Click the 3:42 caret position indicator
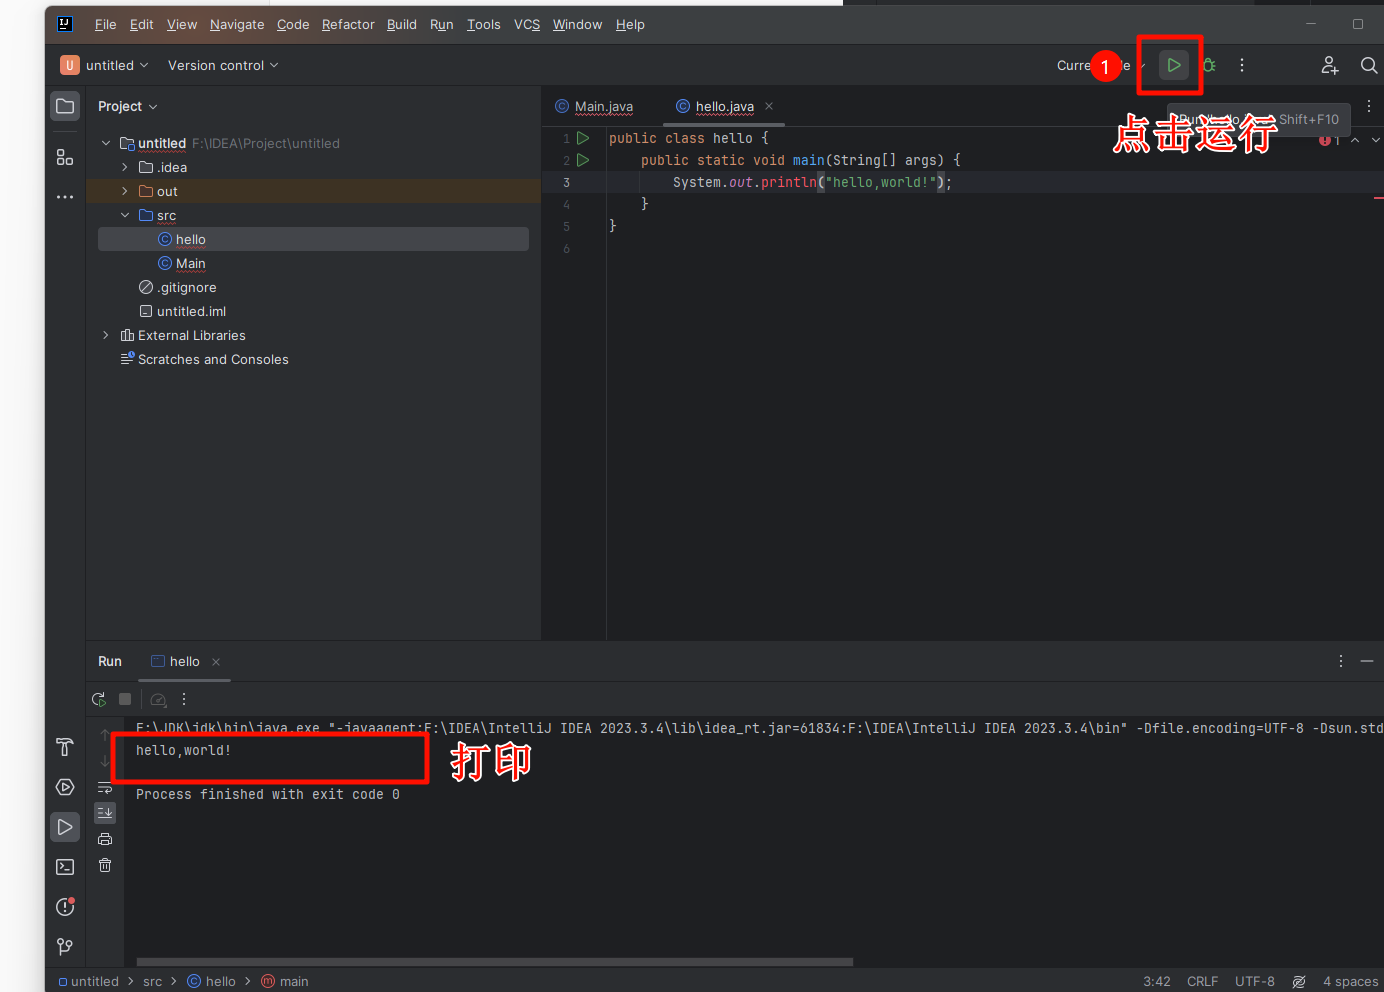1384x992 pixels. click(1157, 982)
